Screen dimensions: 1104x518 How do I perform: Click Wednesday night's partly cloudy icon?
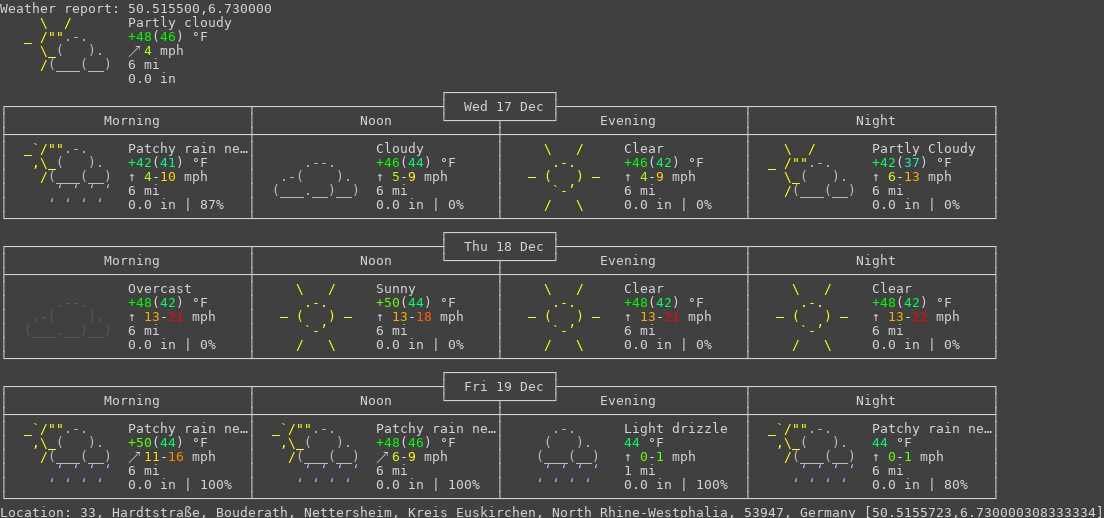point(812,172)
